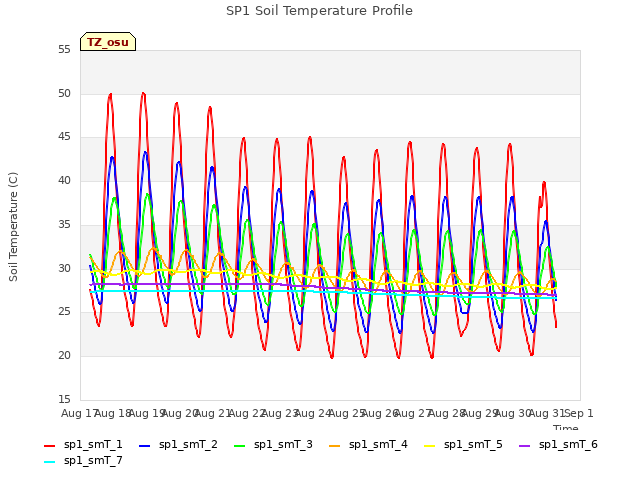Click the orange sp1_smT_4 legend color marker
640x480 pixels.
(x=334, y=446)
